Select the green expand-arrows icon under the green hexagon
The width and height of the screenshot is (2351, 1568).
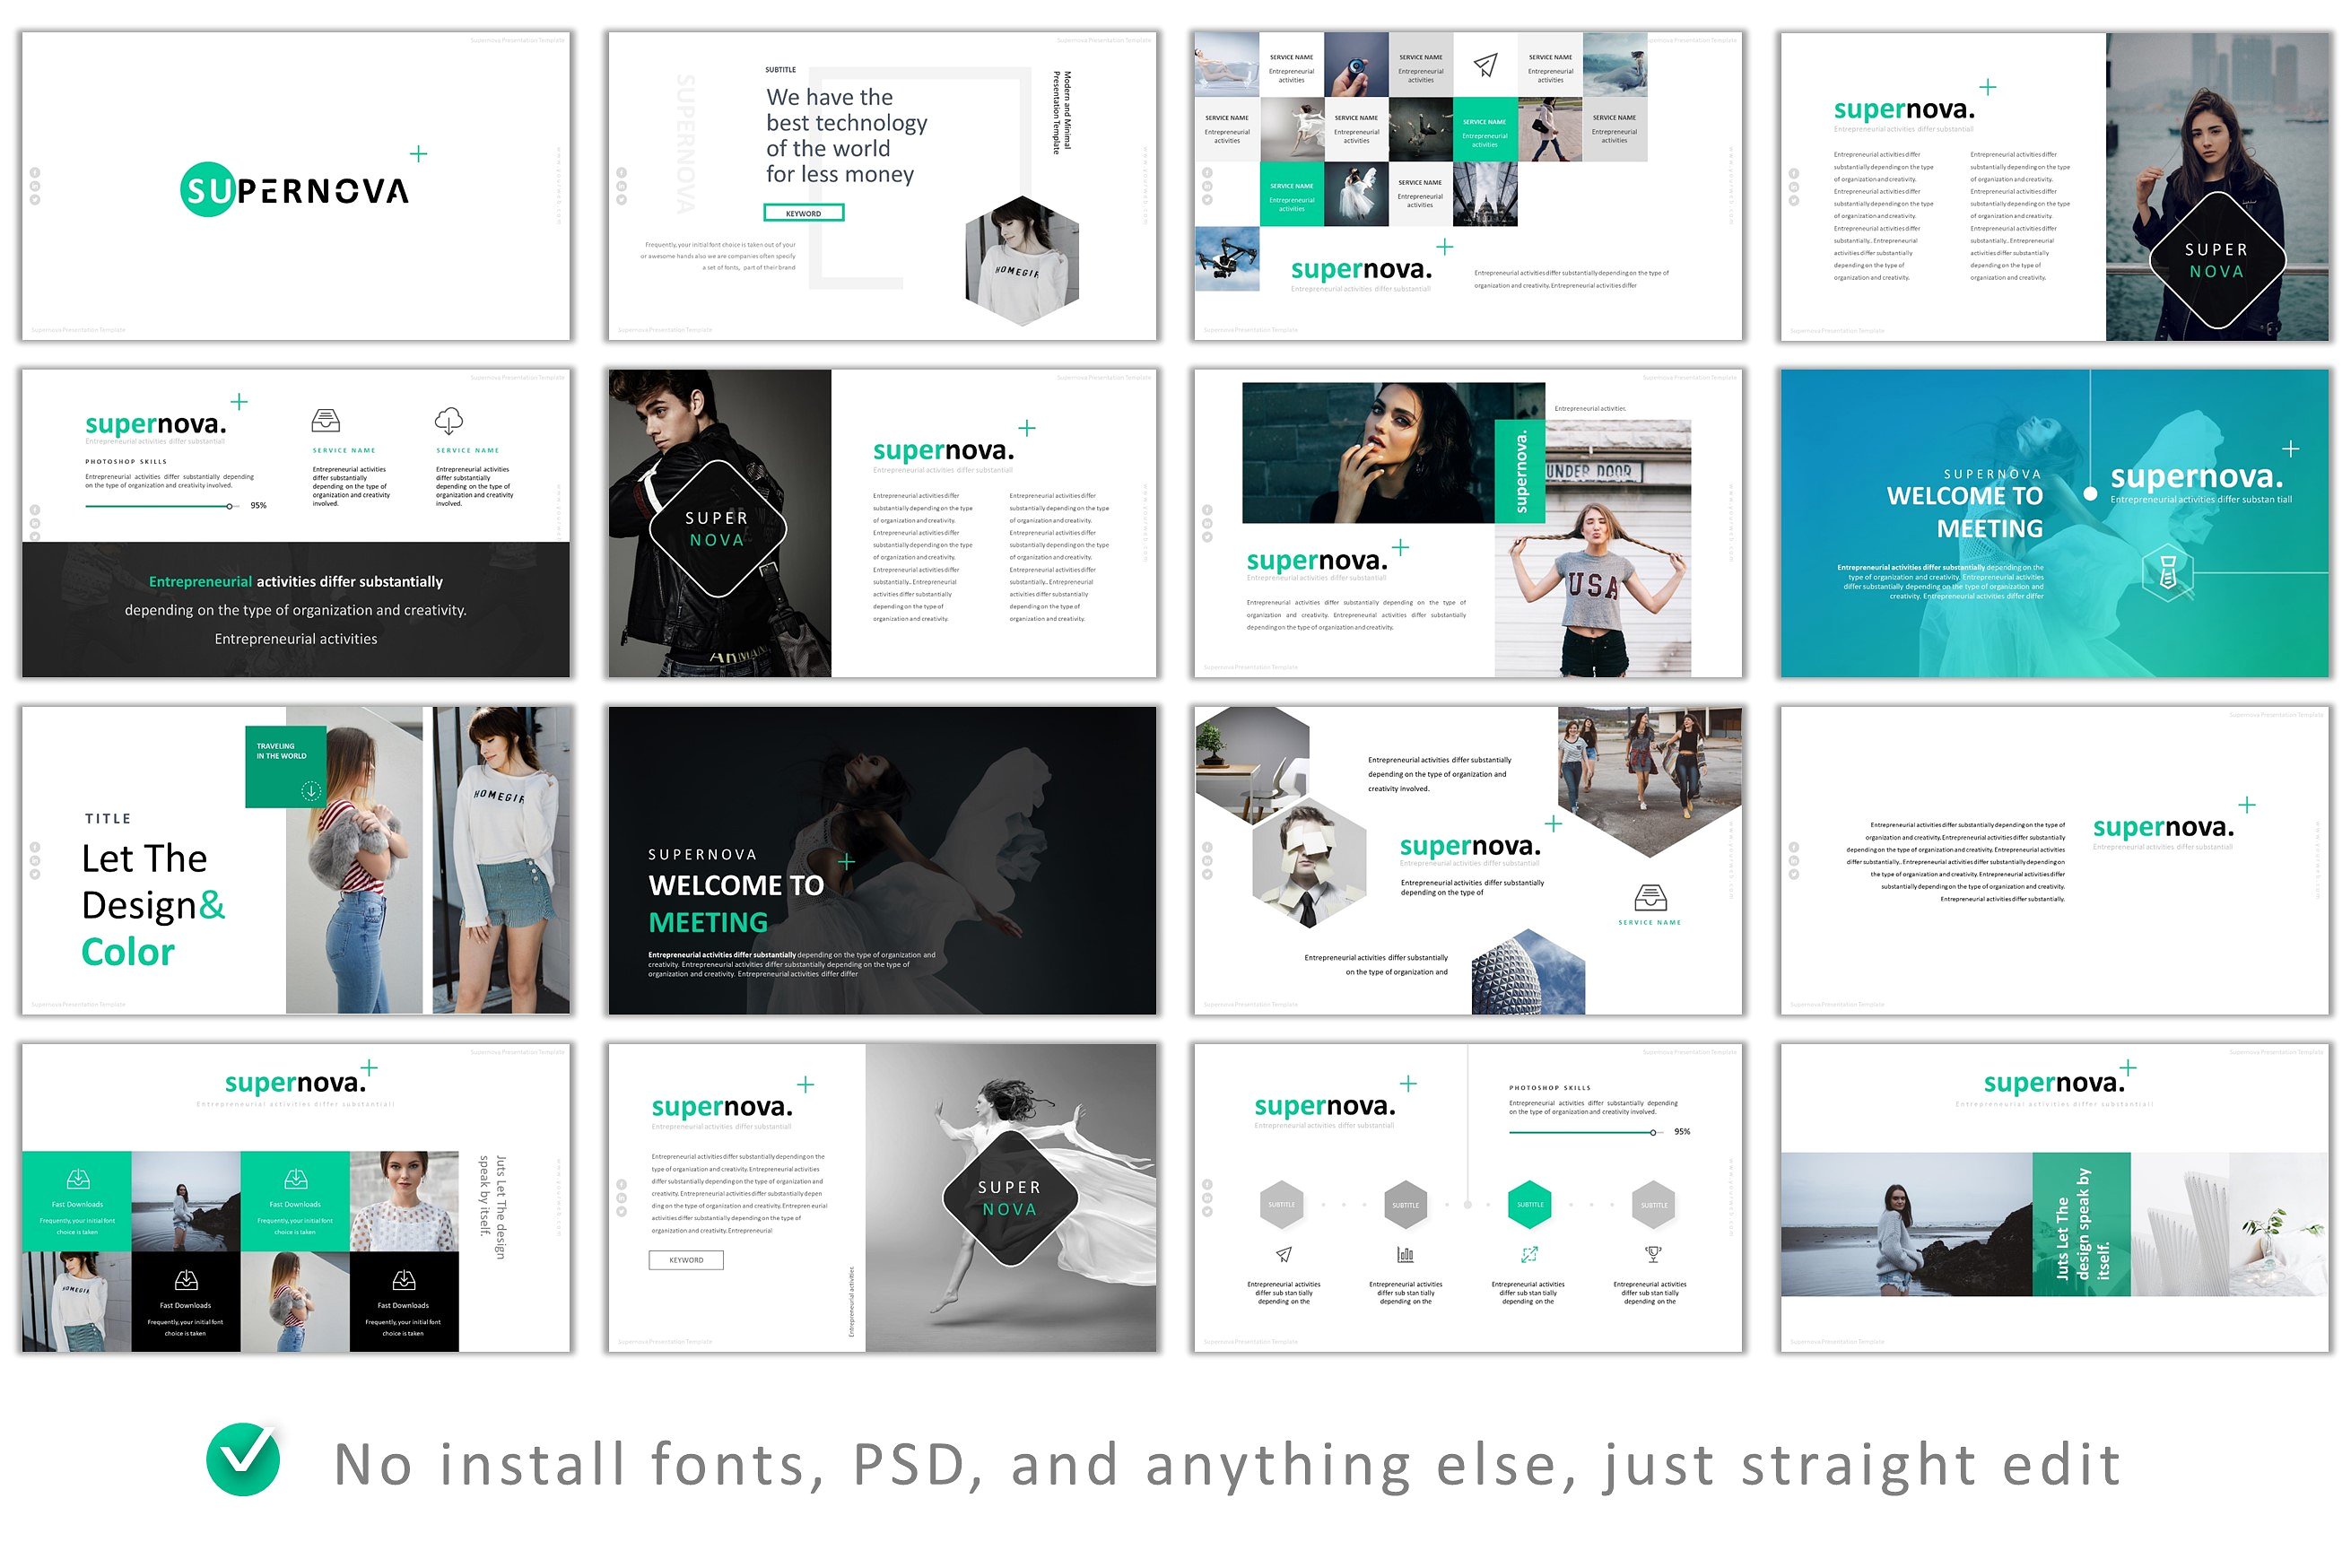click(1529, 1253)
